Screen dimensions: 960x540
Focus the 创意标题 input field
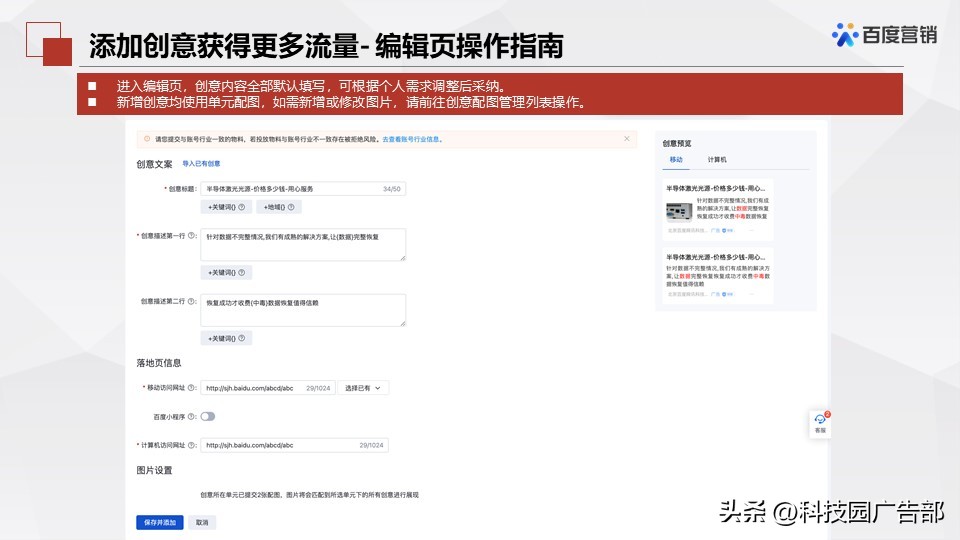tap(303, 189)
